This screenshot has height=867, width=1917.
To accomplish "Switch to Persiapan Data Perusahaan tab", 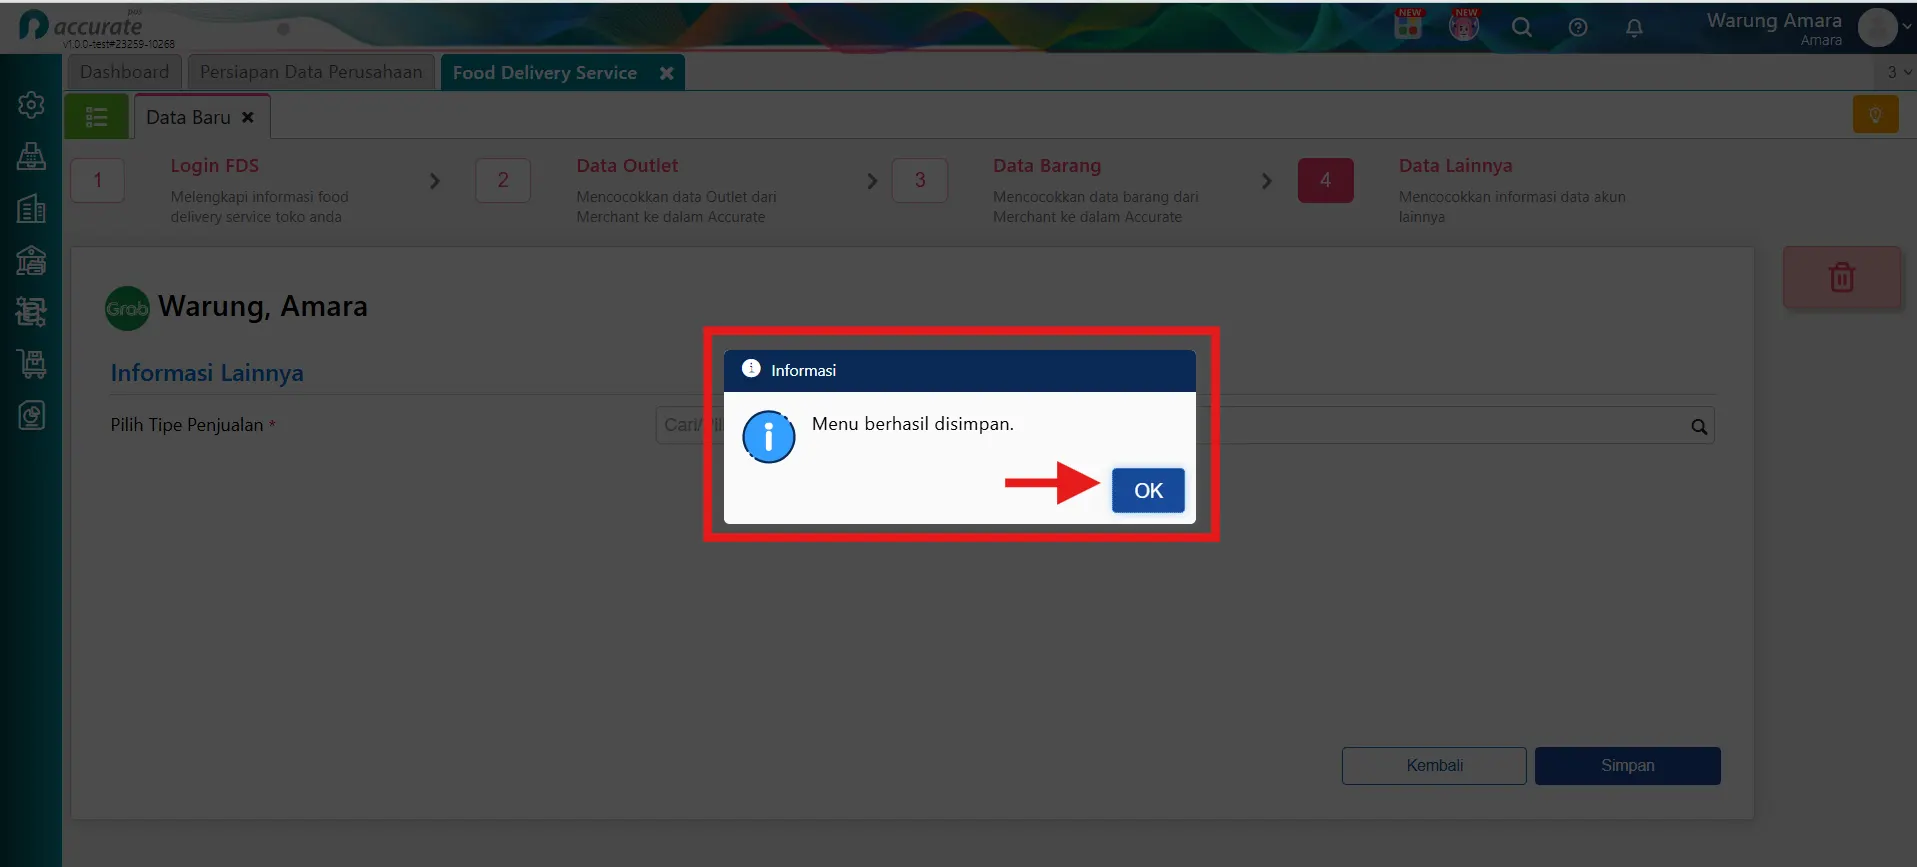I will (311, 72).
